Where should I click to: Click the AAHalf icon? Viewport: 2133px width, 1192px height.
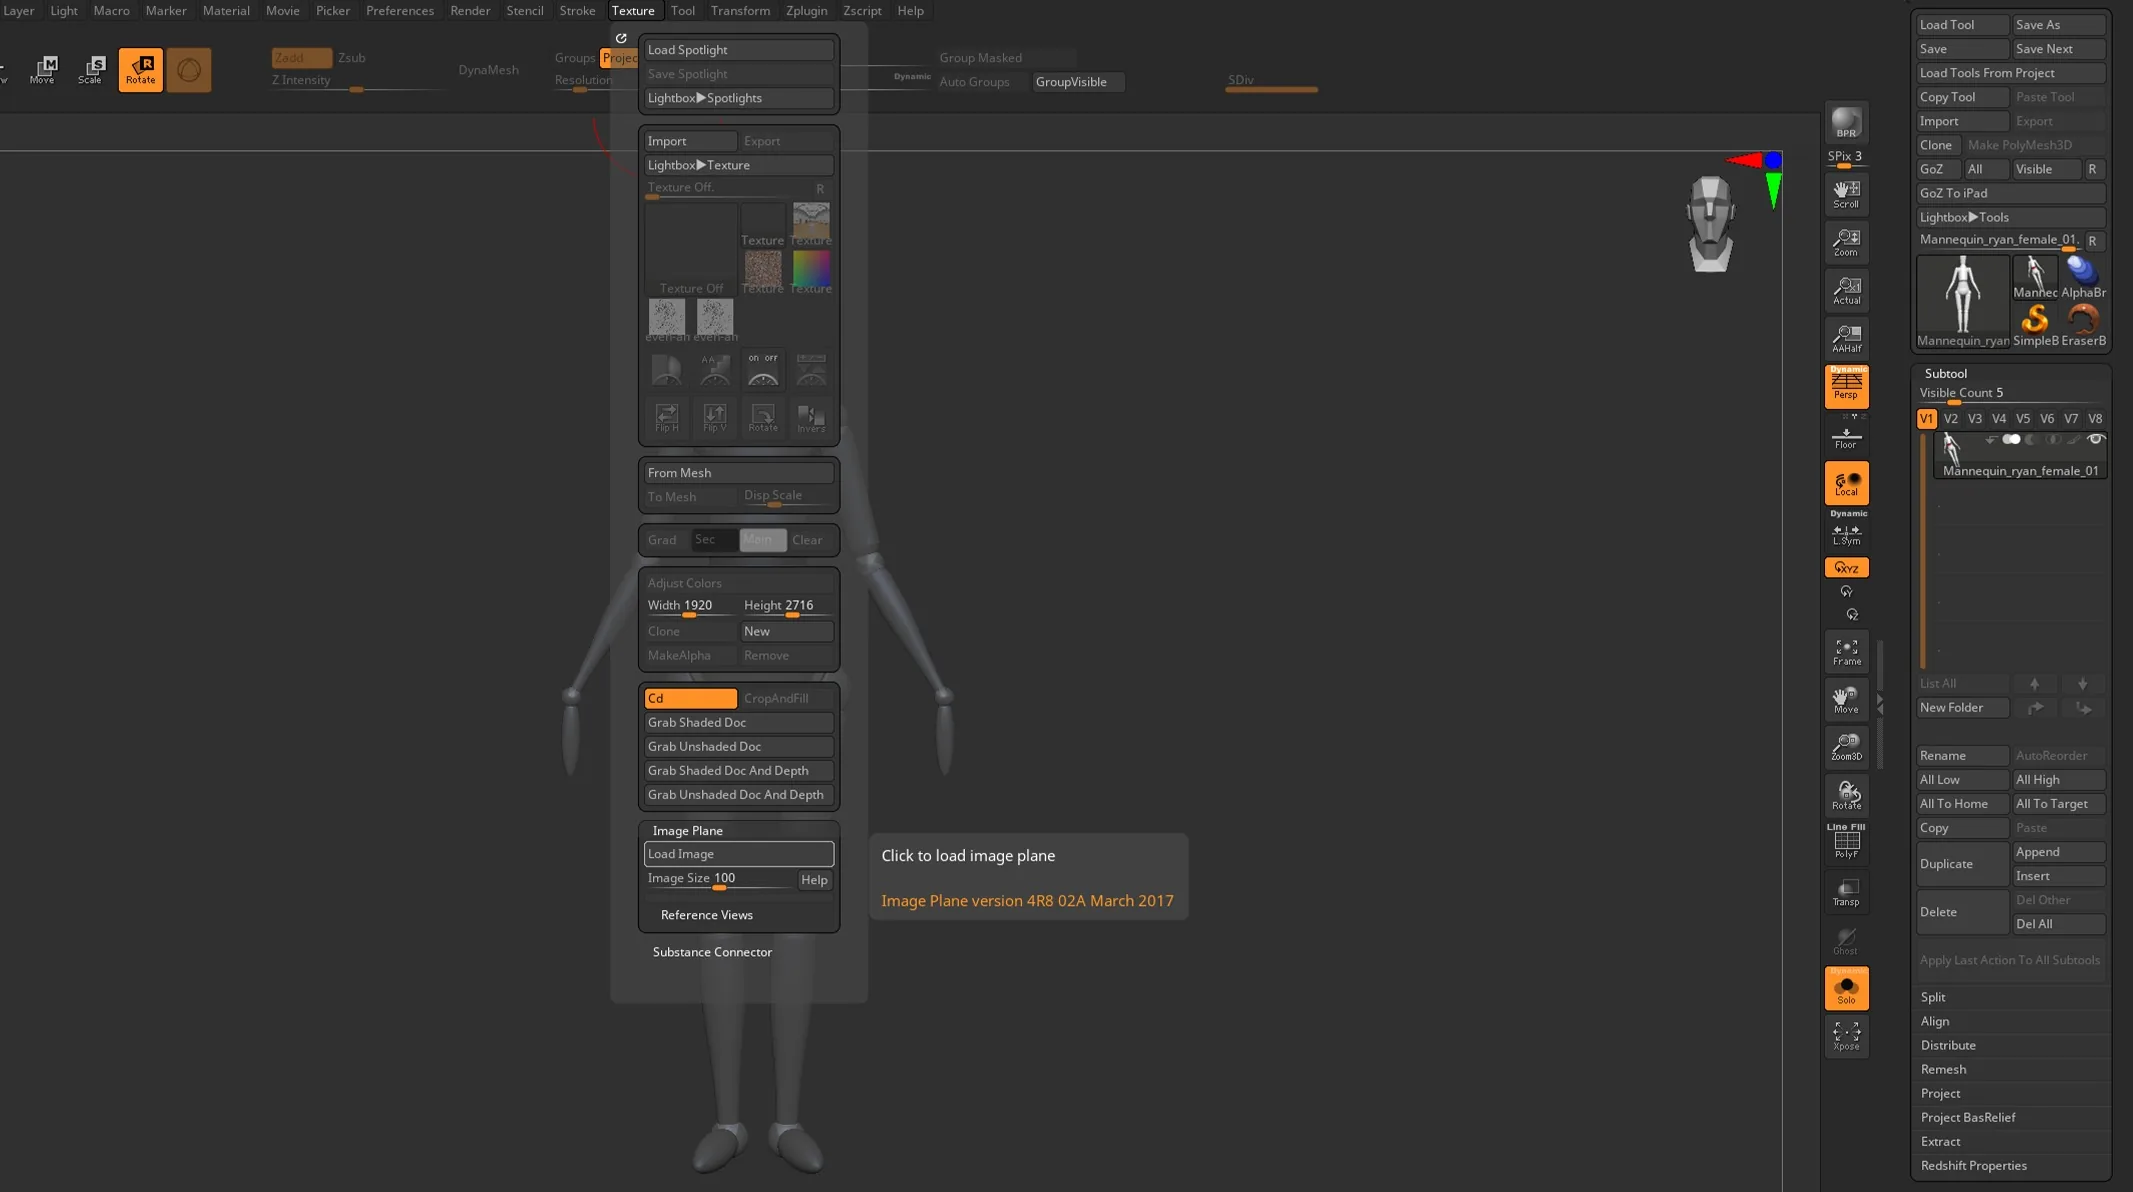1846,338
